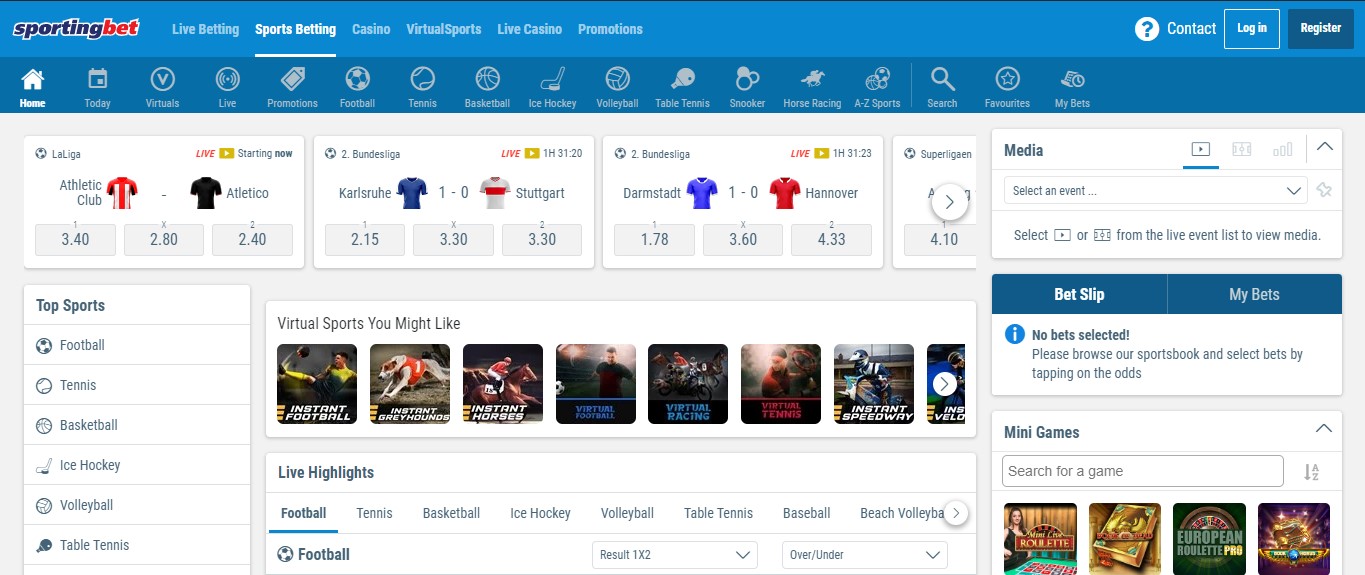The width and height of the screenshot is (1365, 575).
Task: Click the Log in button
Action: (1251, 29)
